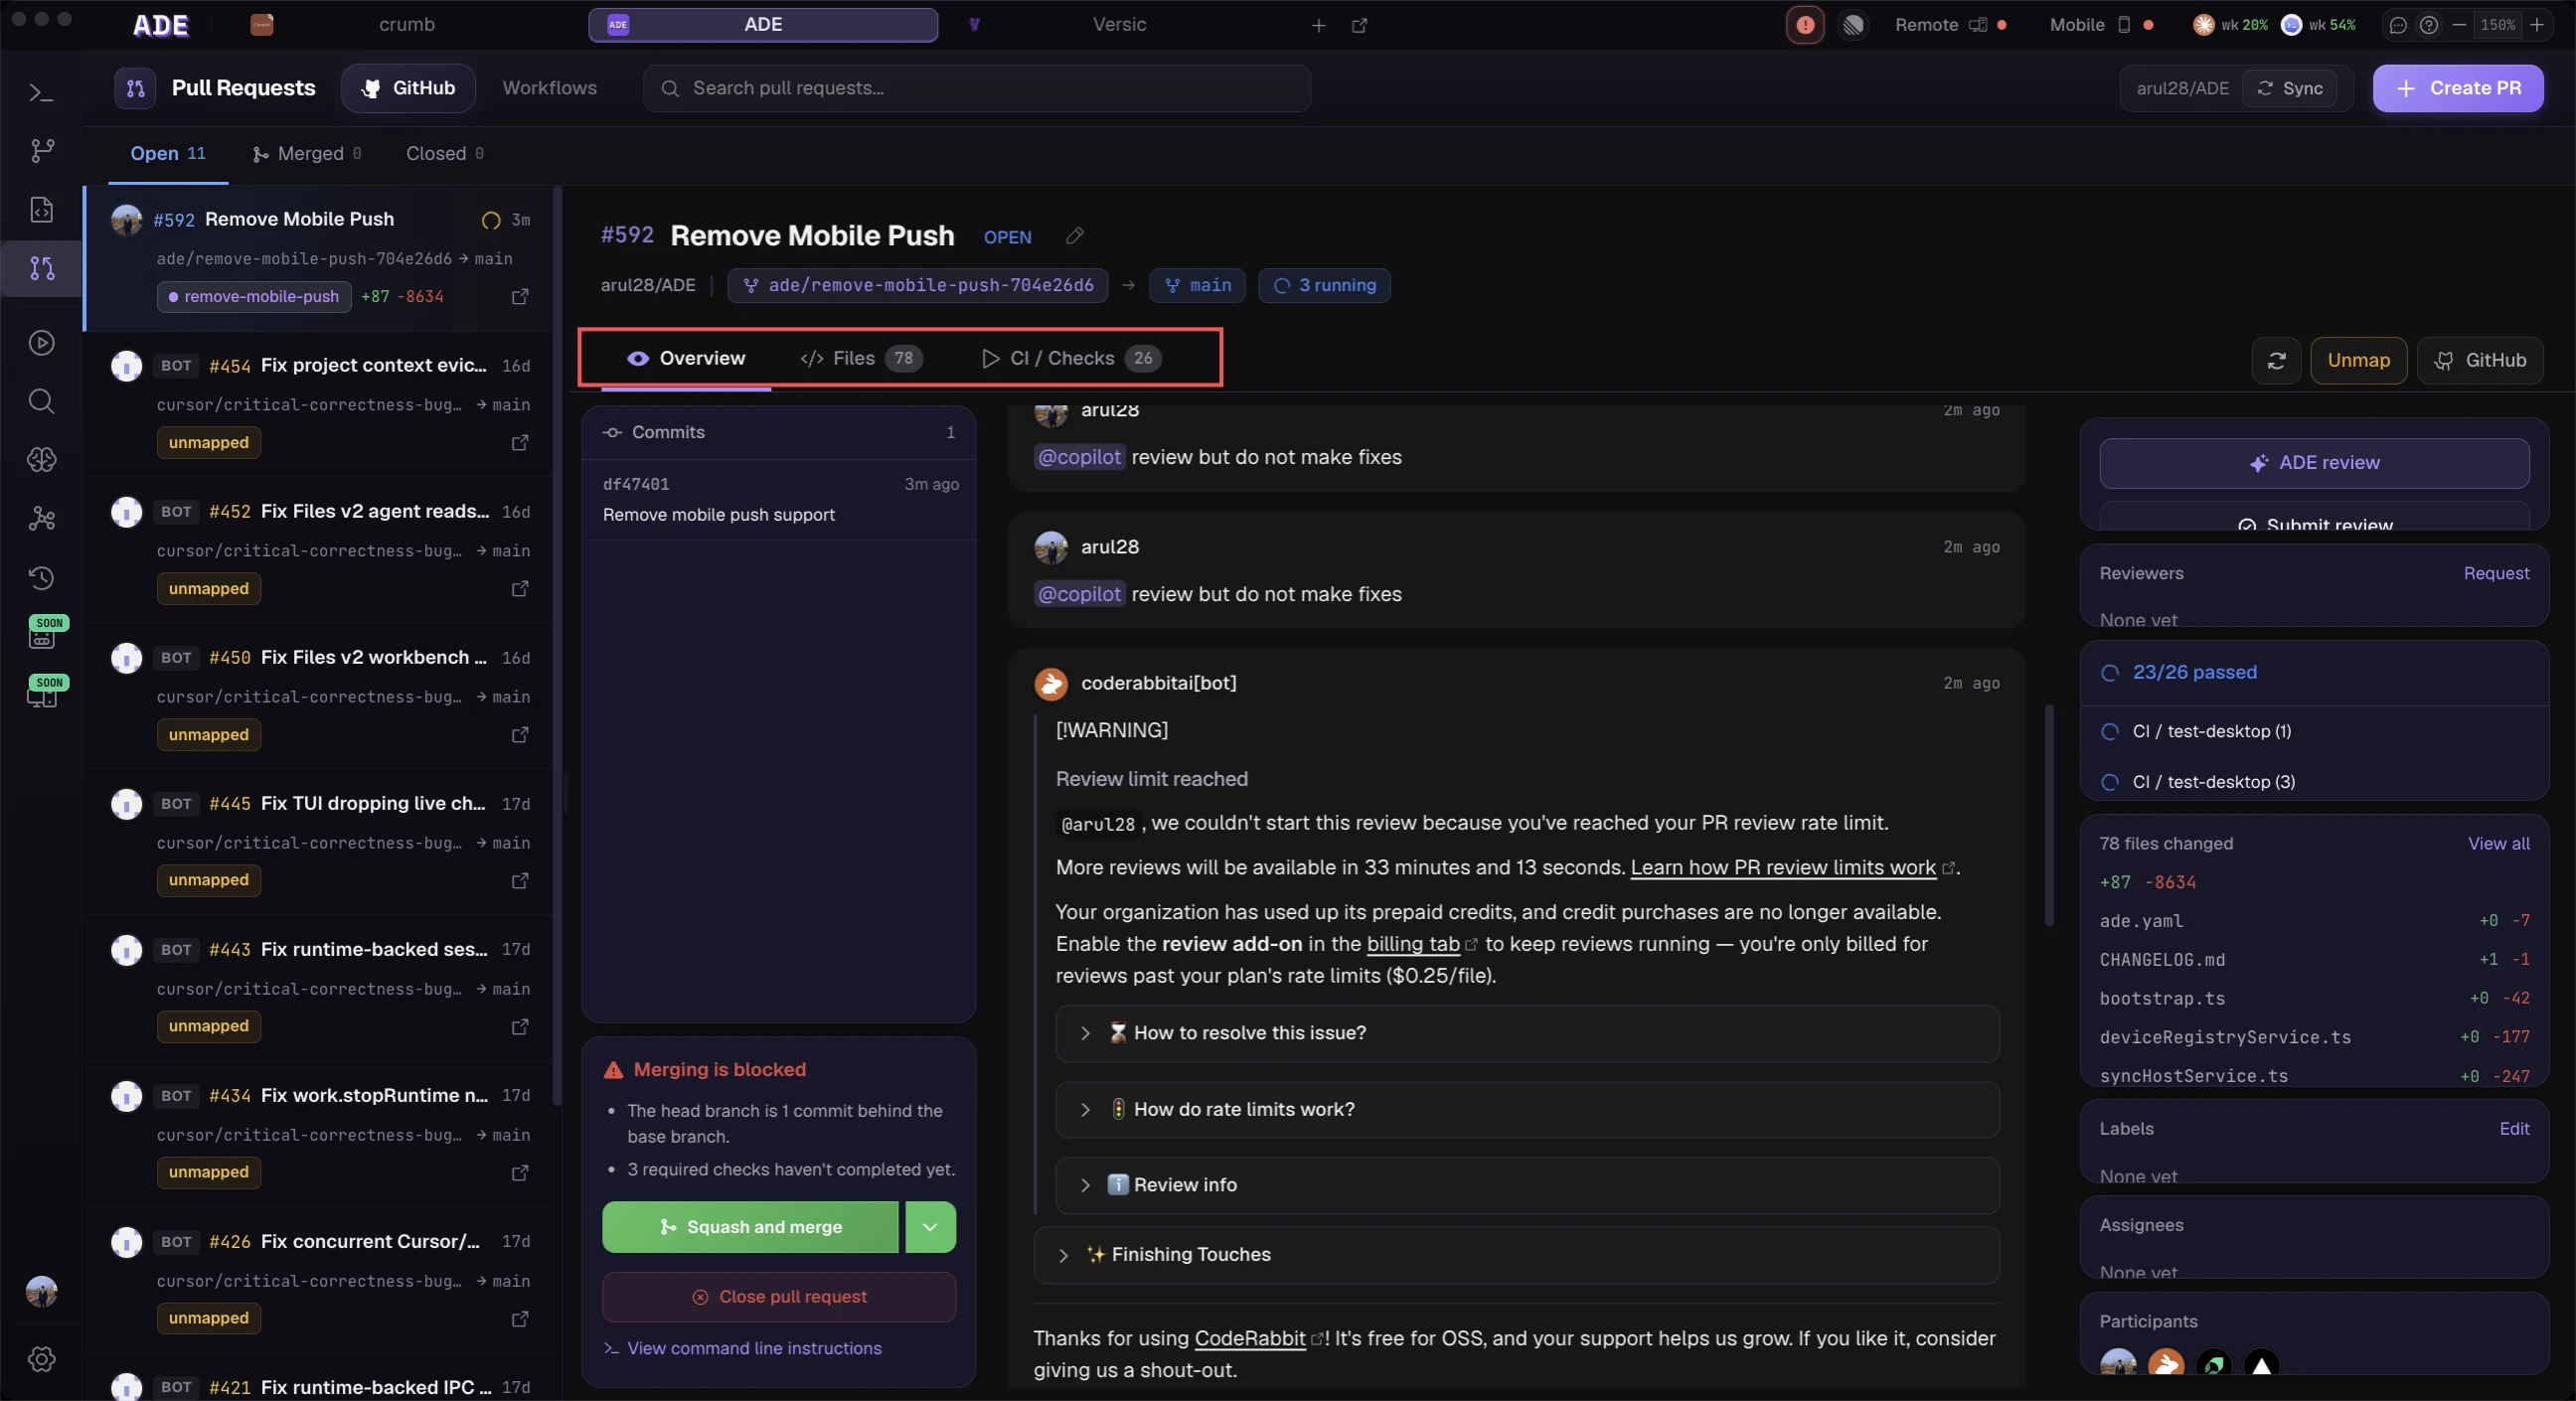Image resolution: width=2576 pixels, height=1401 pixels.
Task: Open Learn how PR review limits work link
Action: coord(1783,867)
